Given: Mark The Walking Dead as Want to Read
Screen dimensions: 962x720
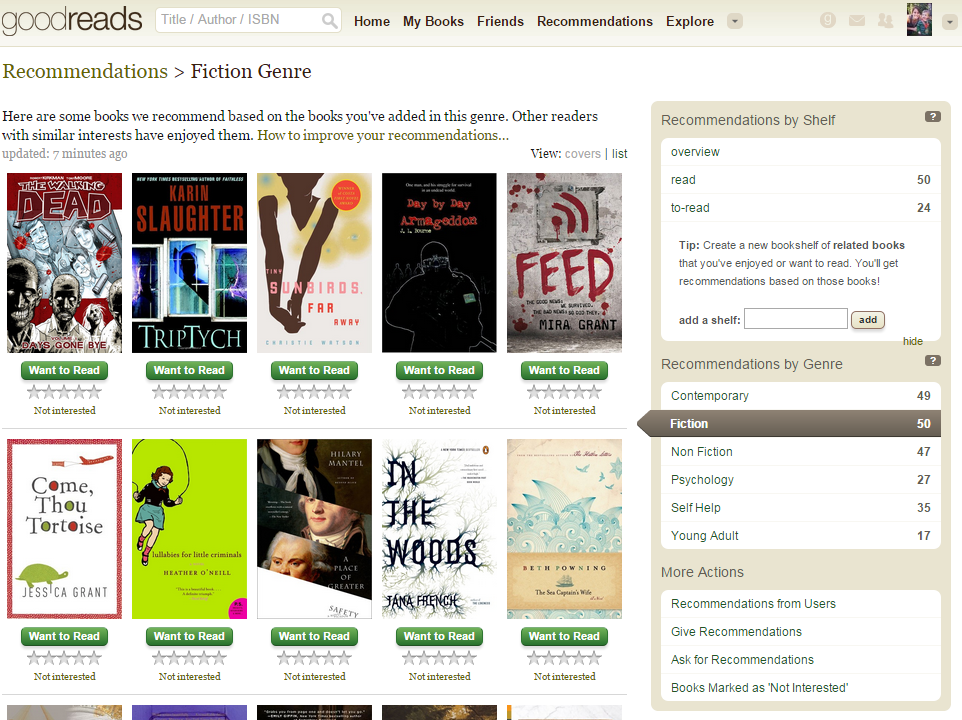Looking at the screenshot, I should 64,370.
